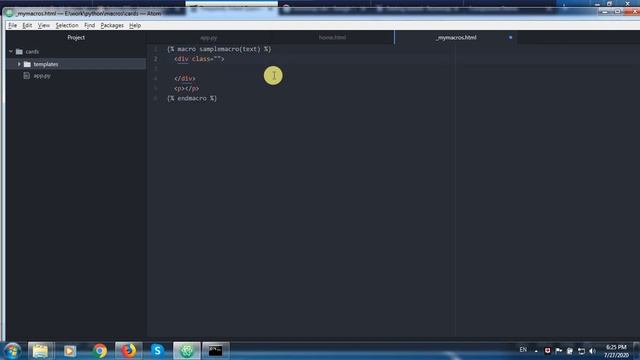Image resolution: width=640 pixels, height=360 pixels.
Task: Open the Packages menu
Action: point(112,25)
